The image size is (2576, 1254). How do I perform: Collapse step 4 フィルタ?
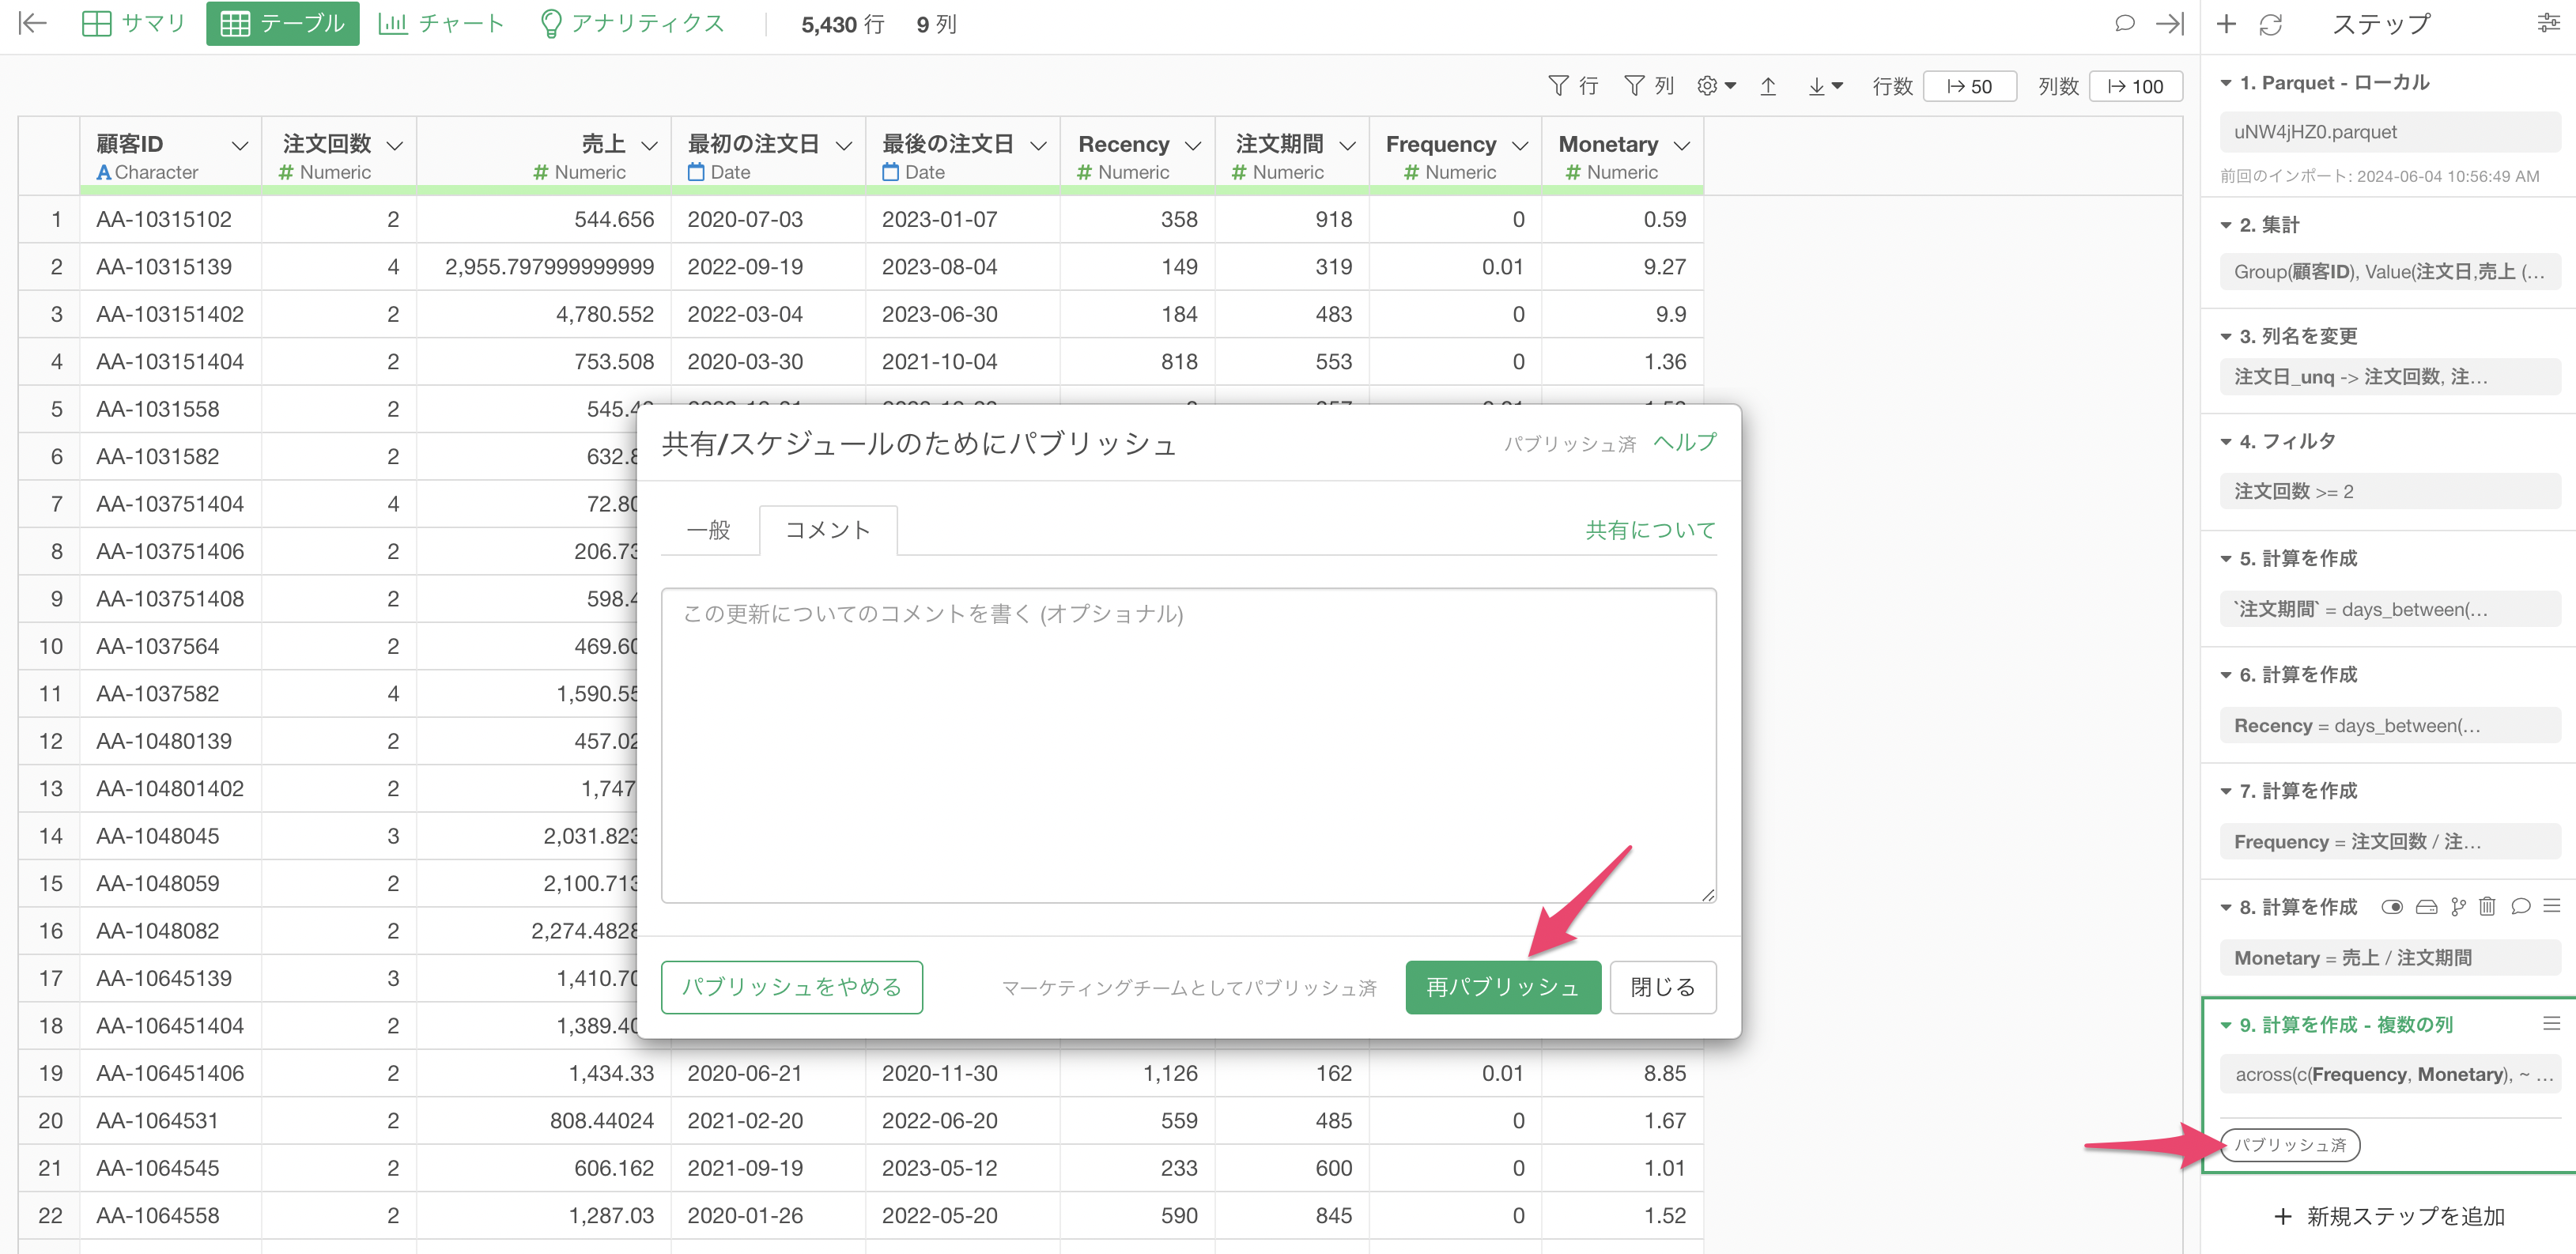tap(2226, 442)
